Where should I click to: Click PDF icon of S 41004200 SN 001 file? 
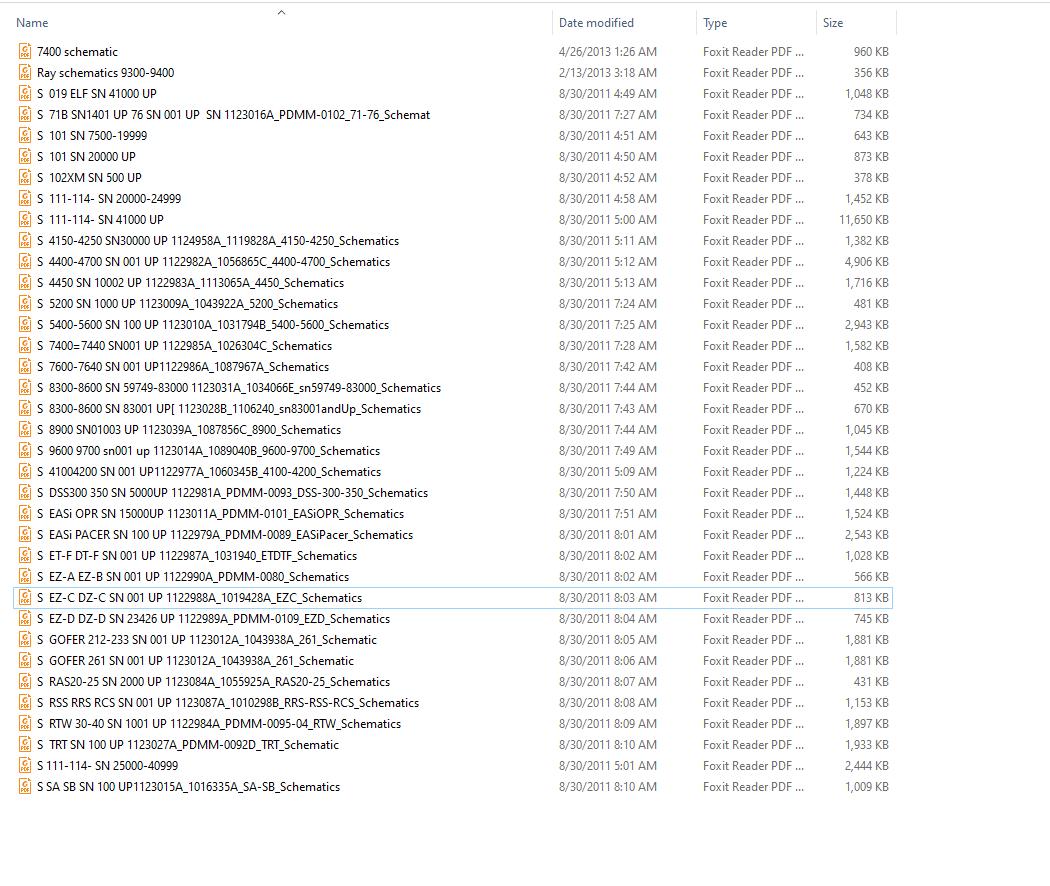pos(25,471)
